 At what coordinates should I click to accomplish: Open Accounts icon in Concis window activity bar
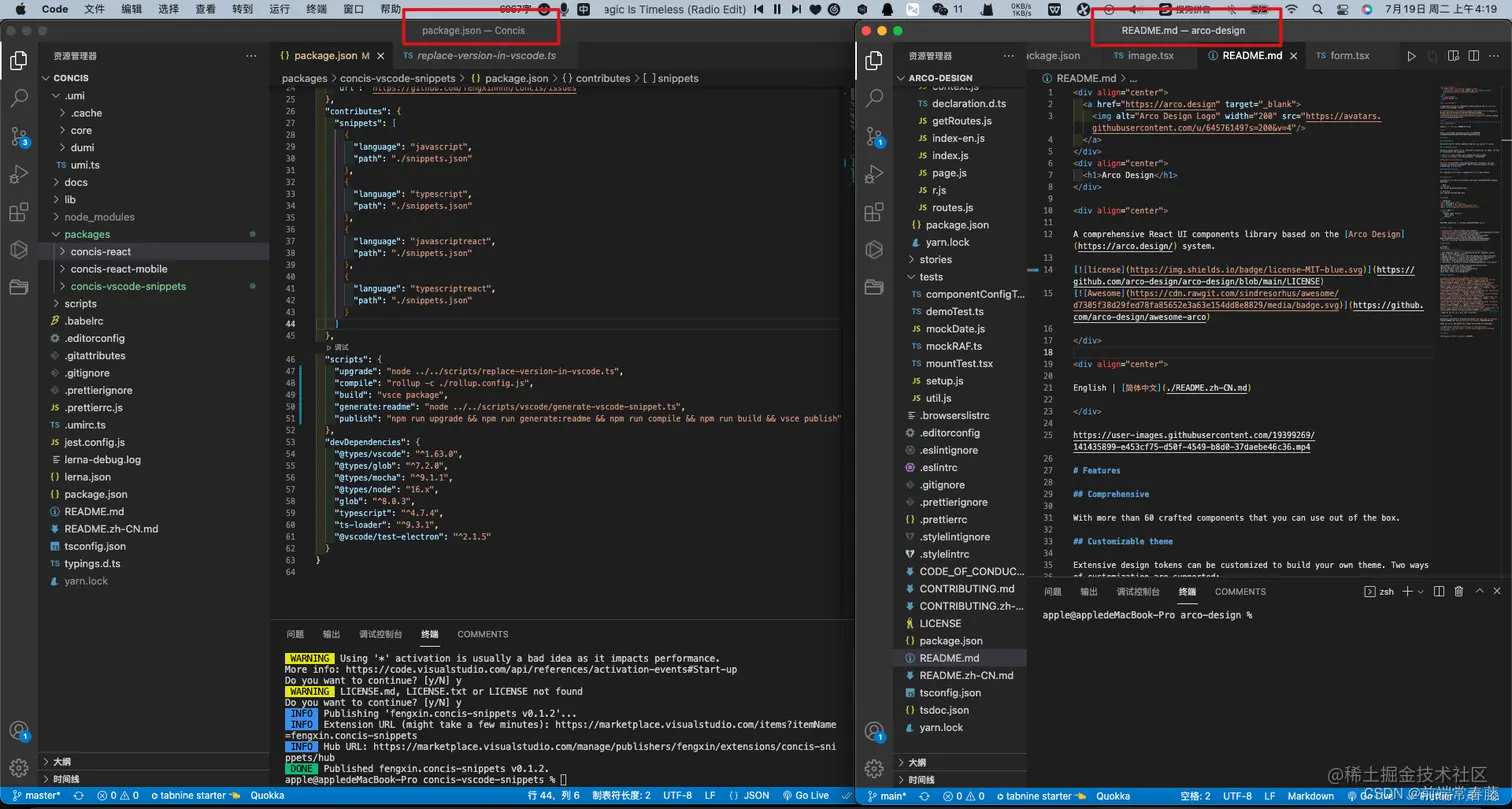tap(18, 730)
